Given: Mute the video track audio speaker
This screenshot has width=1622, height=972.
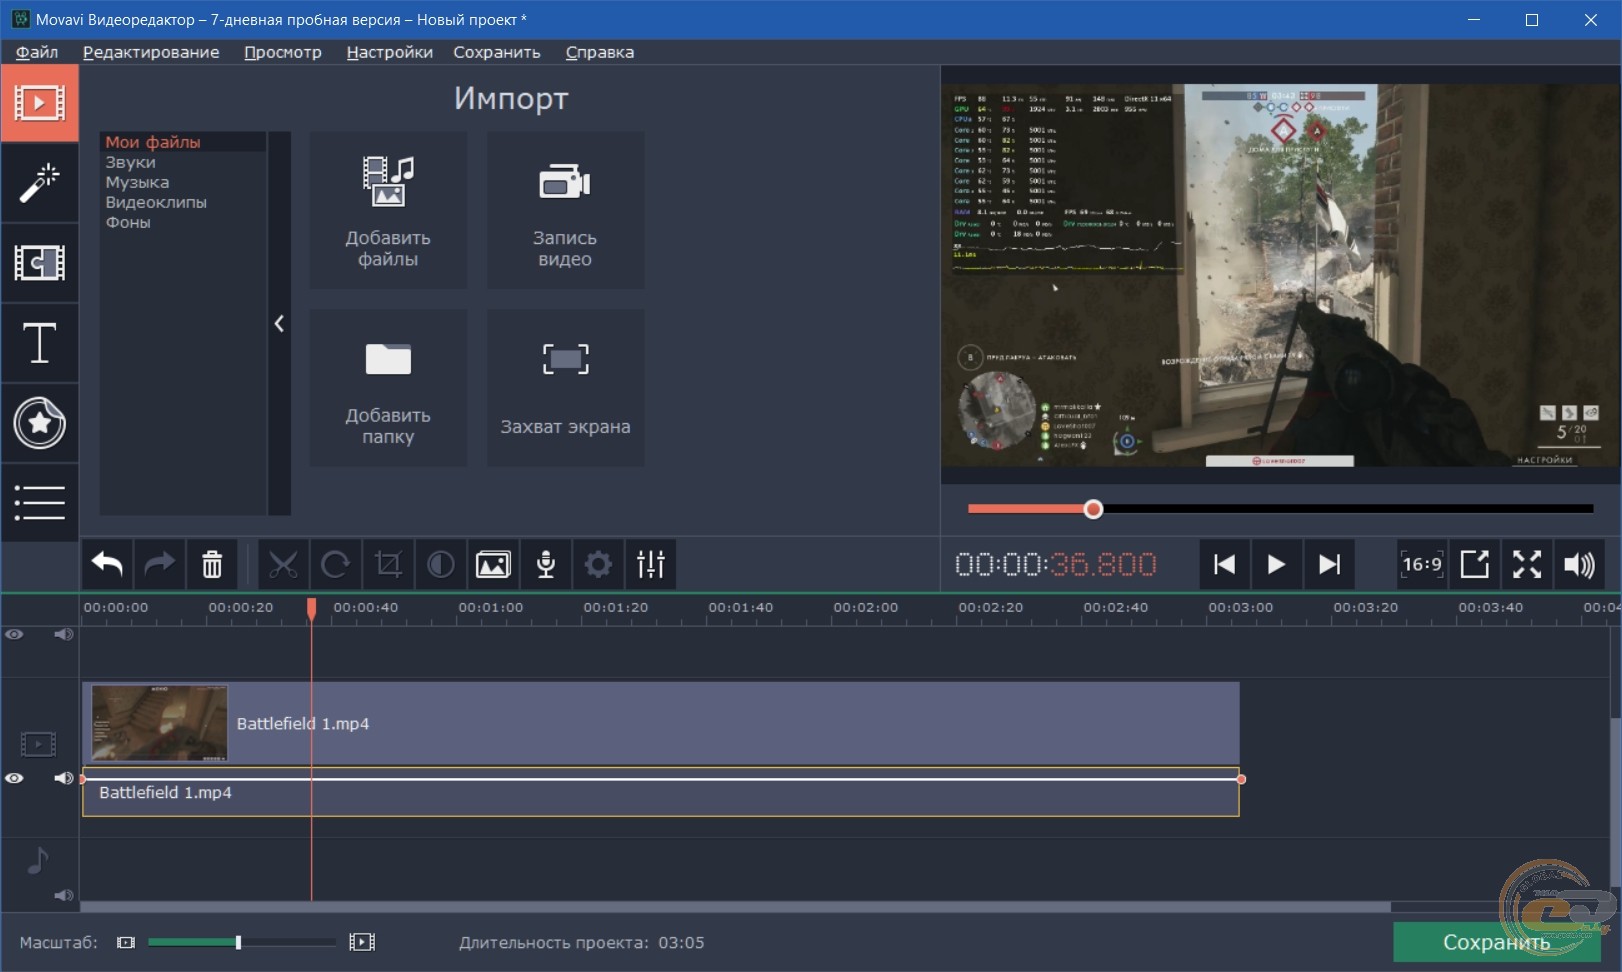Looking at the screenshot, I should point(64,778).
